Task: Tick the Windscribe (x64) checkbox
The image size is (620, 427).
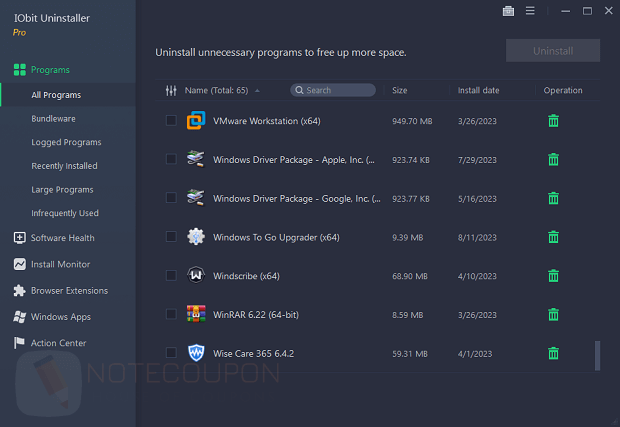Action: pos(171,275)
